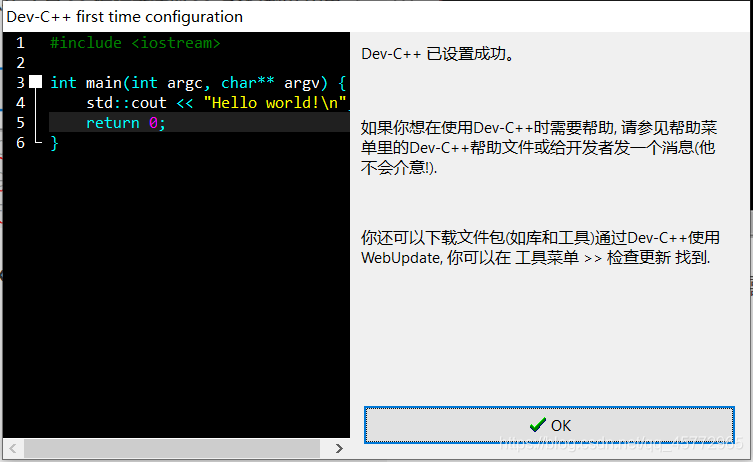Click the text mentioning WebUpdate
The image size is (753, 462).
click(540, 248)
